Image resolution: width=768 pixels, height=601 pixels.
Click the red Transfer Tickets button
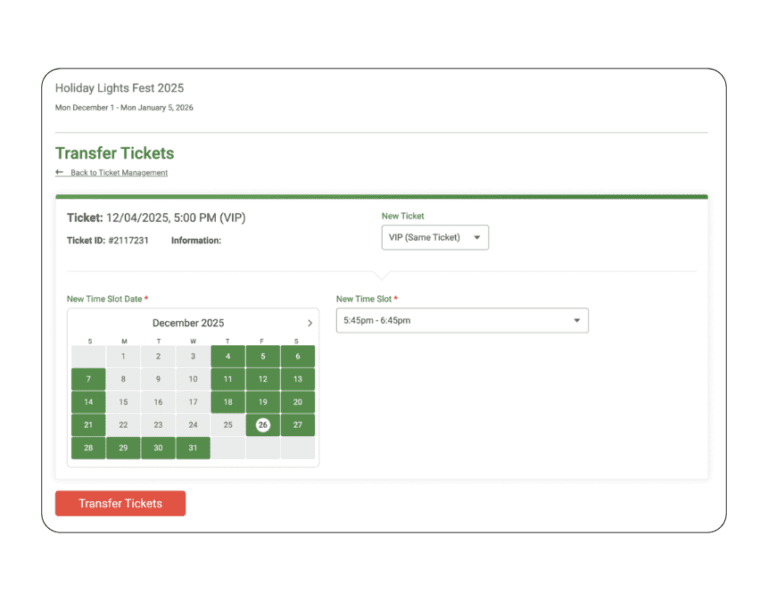(x=120, y=503)
